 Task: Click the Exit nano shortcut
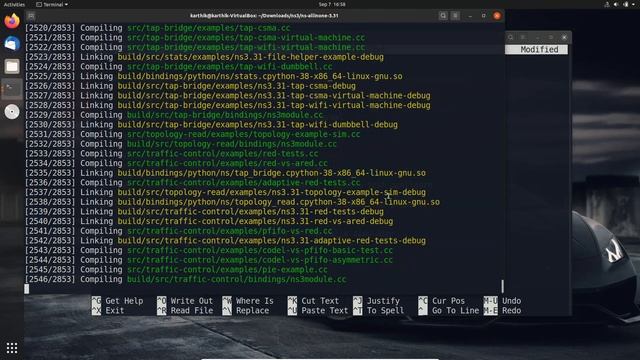coord(108,311)
